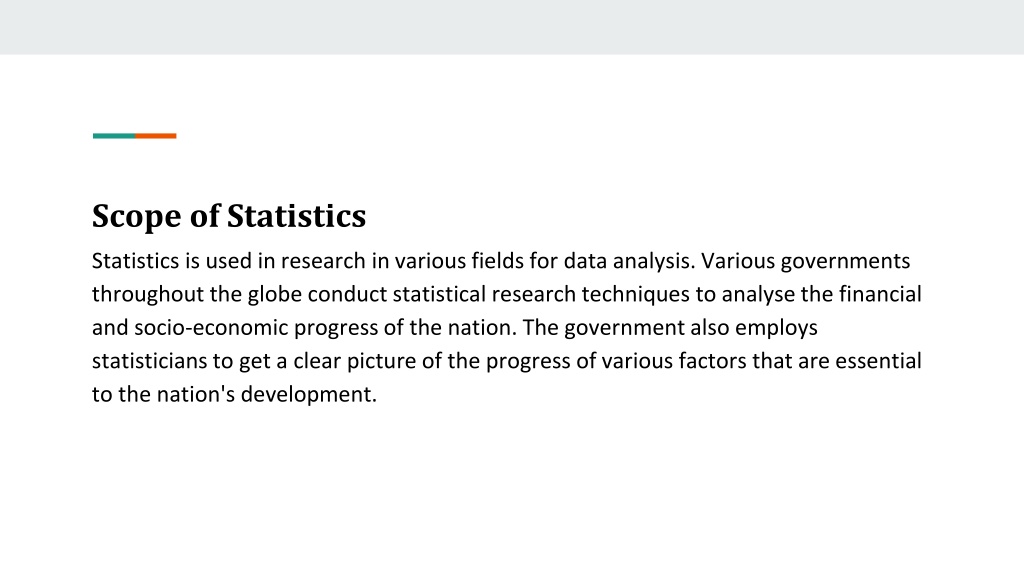Click the word 'employs' ending third line
The height and width of the screenshot is (576, 1024).
click(776, 328)
